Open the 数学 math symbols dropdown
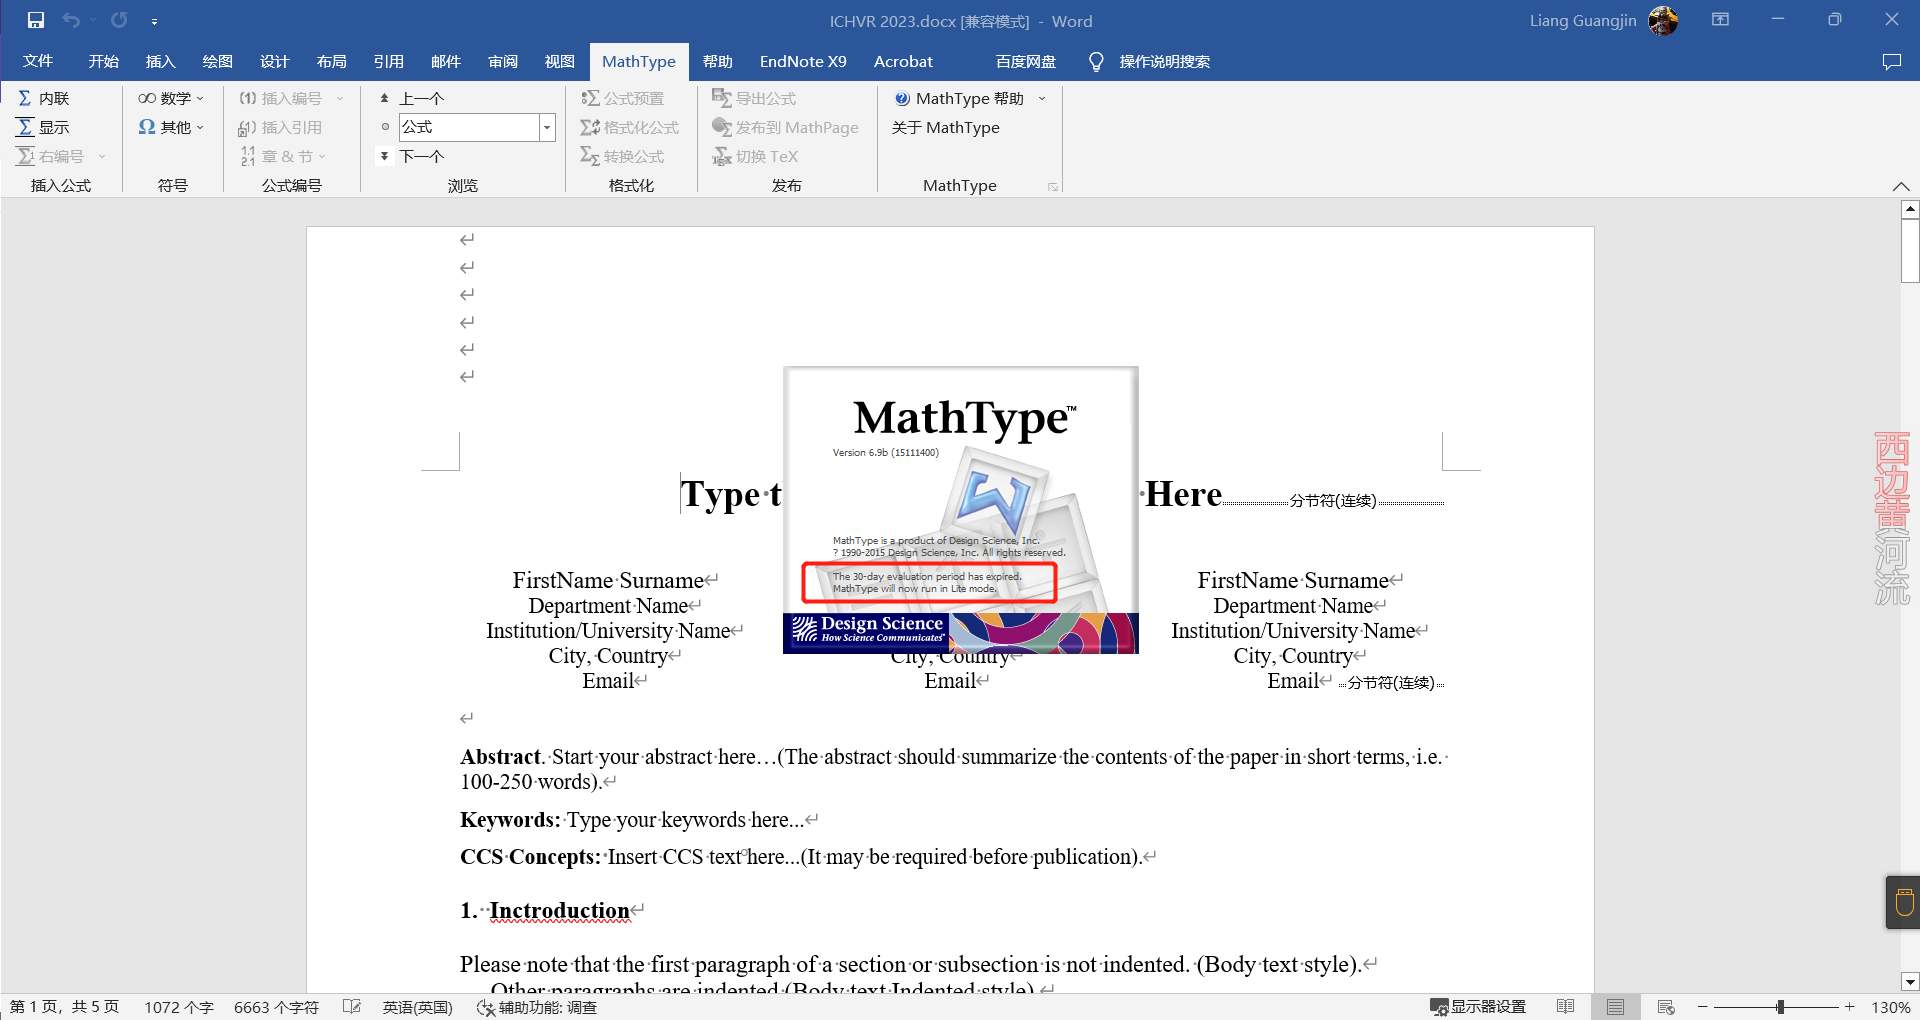This screenshot has height=1020, width=1920. click(x=171, y=98)
